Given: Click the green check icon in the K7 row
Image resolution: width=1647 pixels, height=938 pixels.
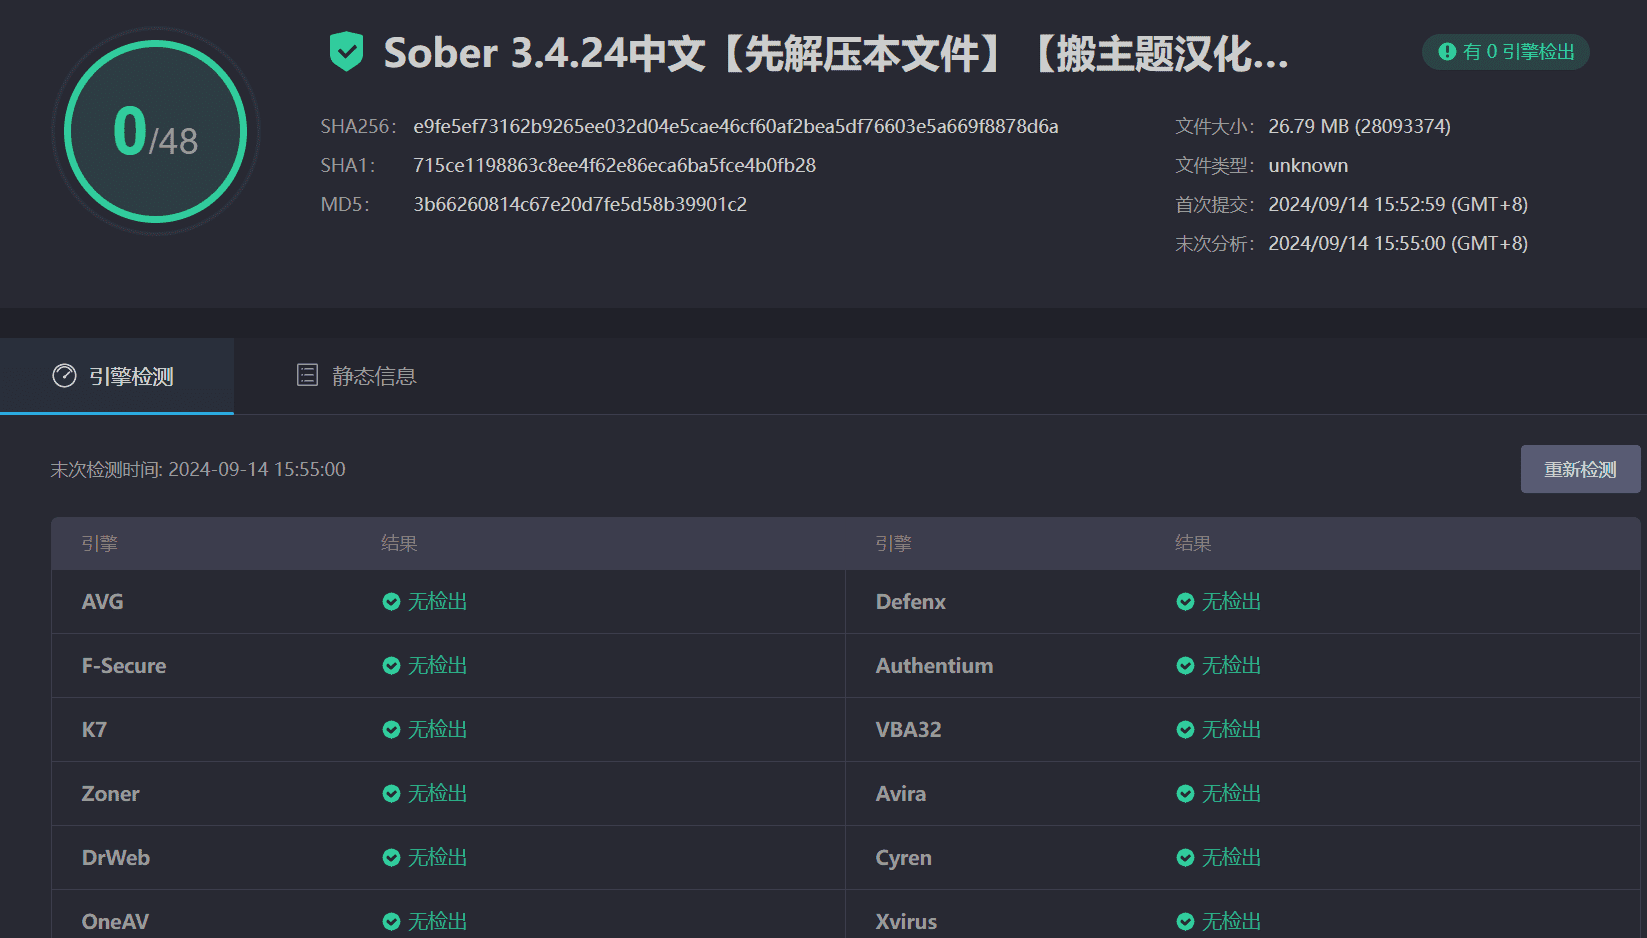Looking at the screenshot, I should pos(391,730).
